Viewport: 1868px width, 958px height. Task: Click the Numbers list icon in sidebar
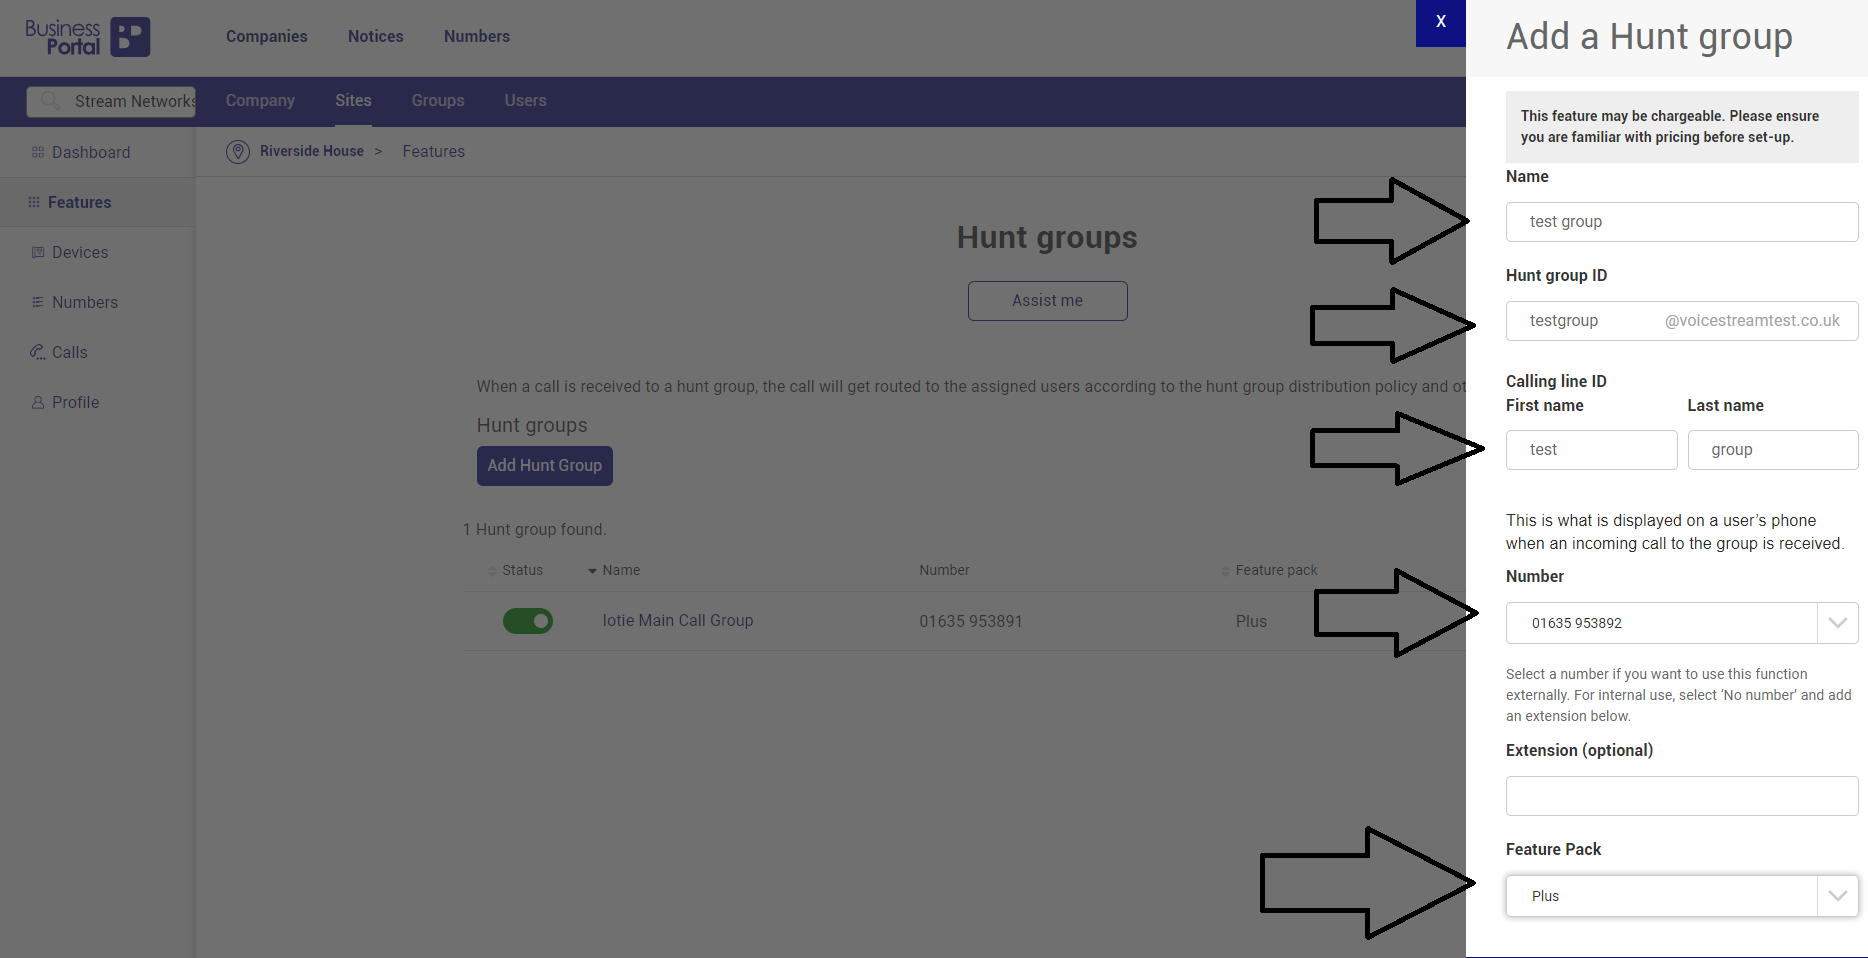[36, 302]
